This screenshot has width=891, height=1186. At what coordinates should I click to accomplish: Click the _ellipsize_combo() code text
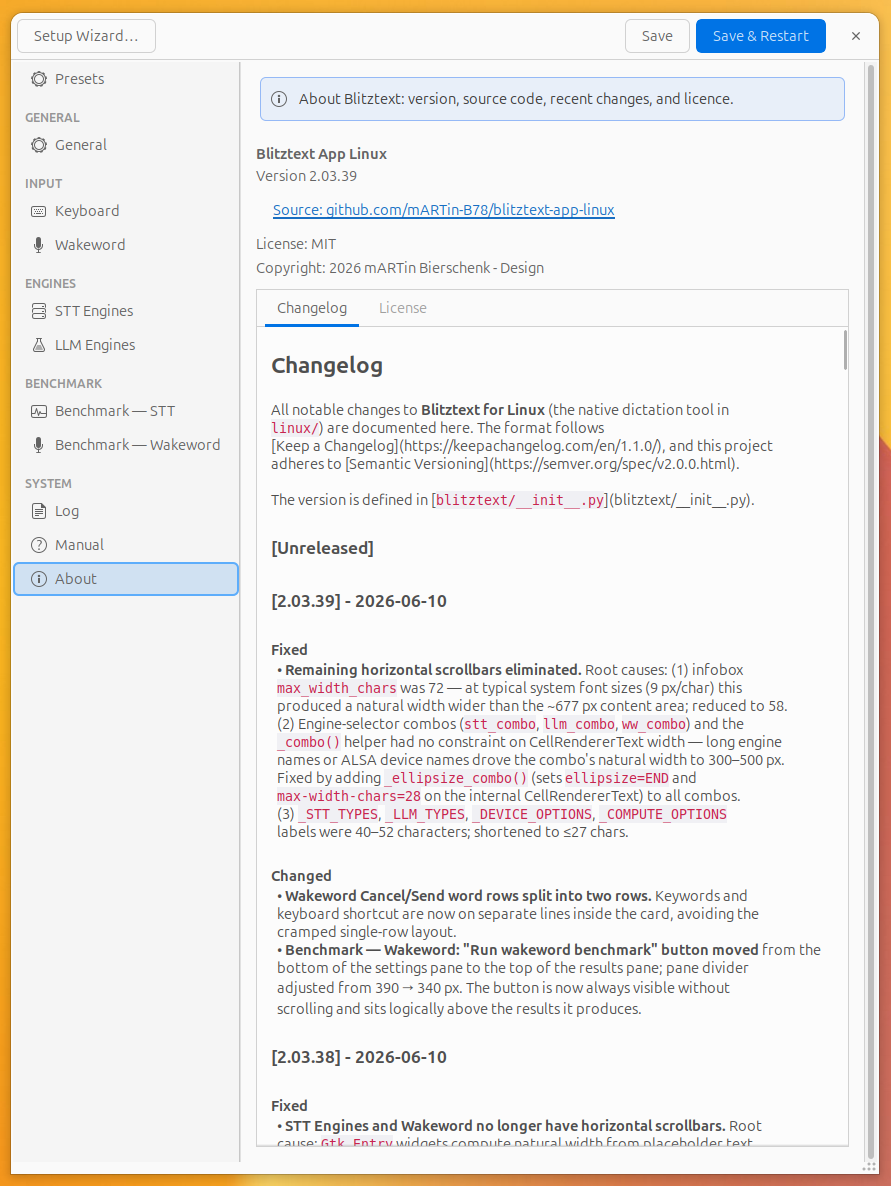tap(456, 778)
